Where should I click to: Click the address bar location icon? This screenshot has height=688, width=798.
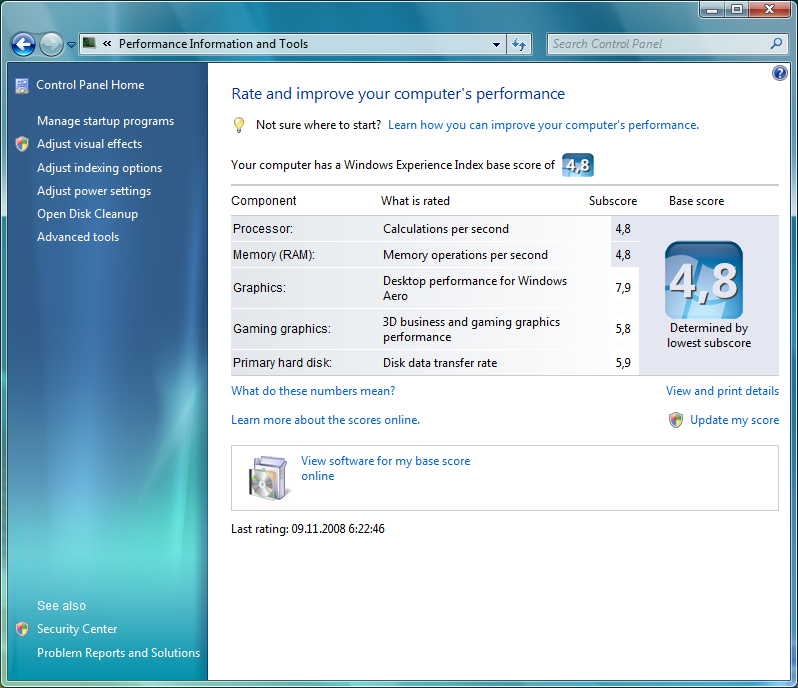click(90, 43)
